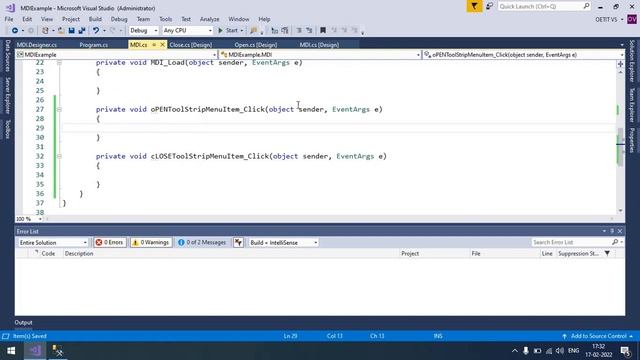This screenshot has height=360, width=640.
Task: Click the yellow notifications filter flag icon
Action: click(474, 6)
